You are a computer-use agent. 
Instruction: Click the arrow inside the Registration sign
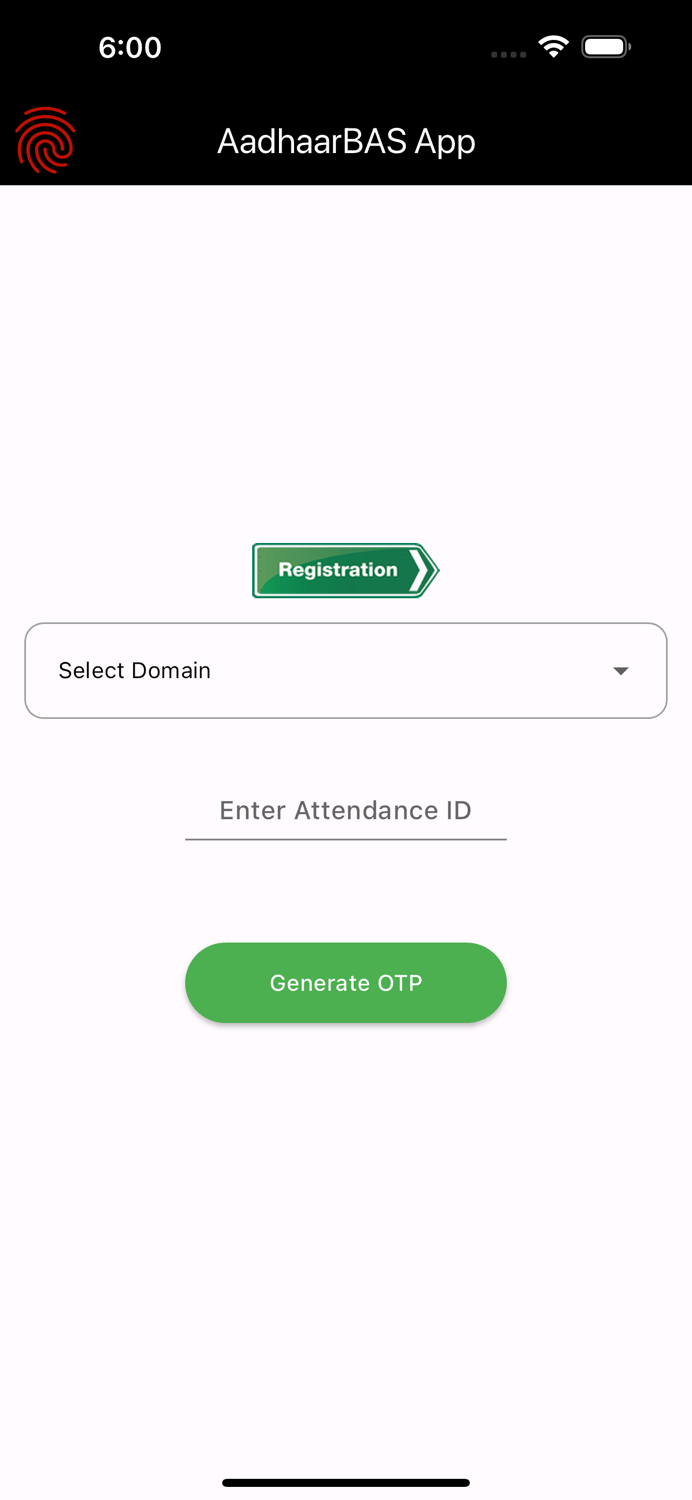coord(420,570)
